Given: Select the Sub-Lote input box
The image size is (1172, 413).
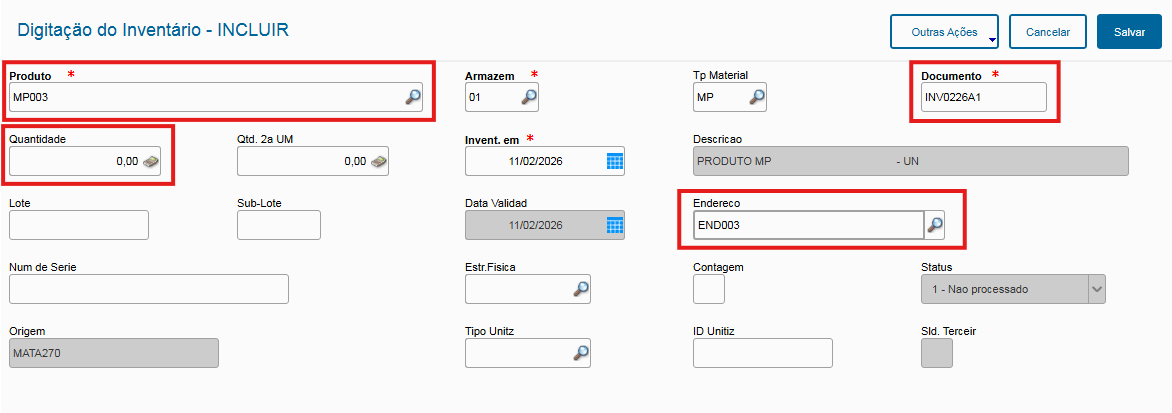Looking at the screenshot, I should point(279,225).
